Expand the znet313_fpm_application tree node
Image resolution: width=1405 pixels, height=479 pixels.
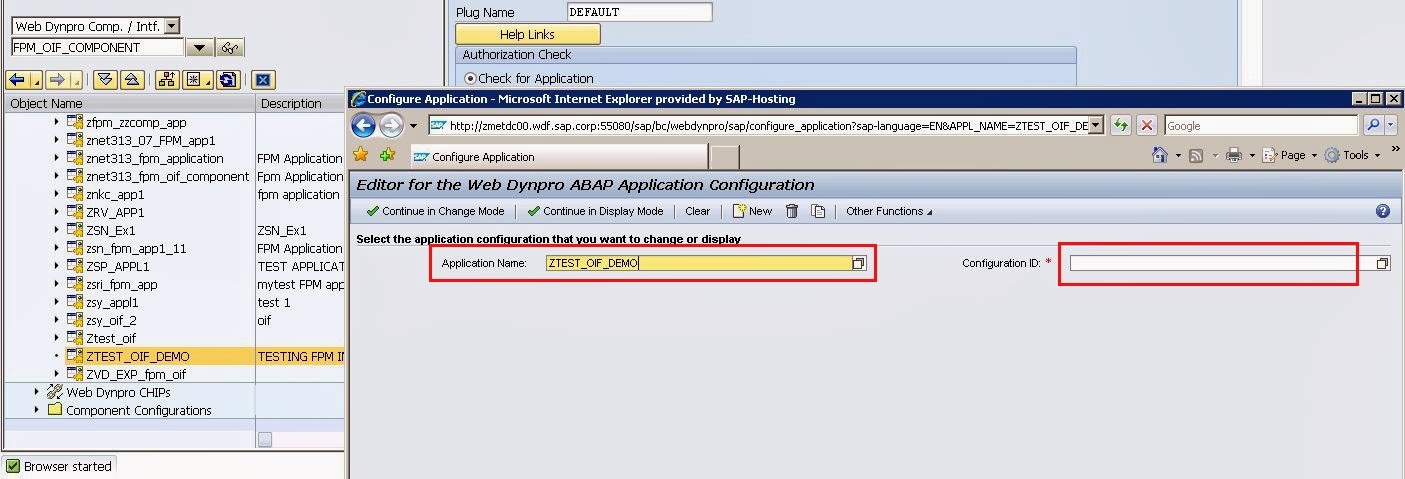[x=57, y=158]
